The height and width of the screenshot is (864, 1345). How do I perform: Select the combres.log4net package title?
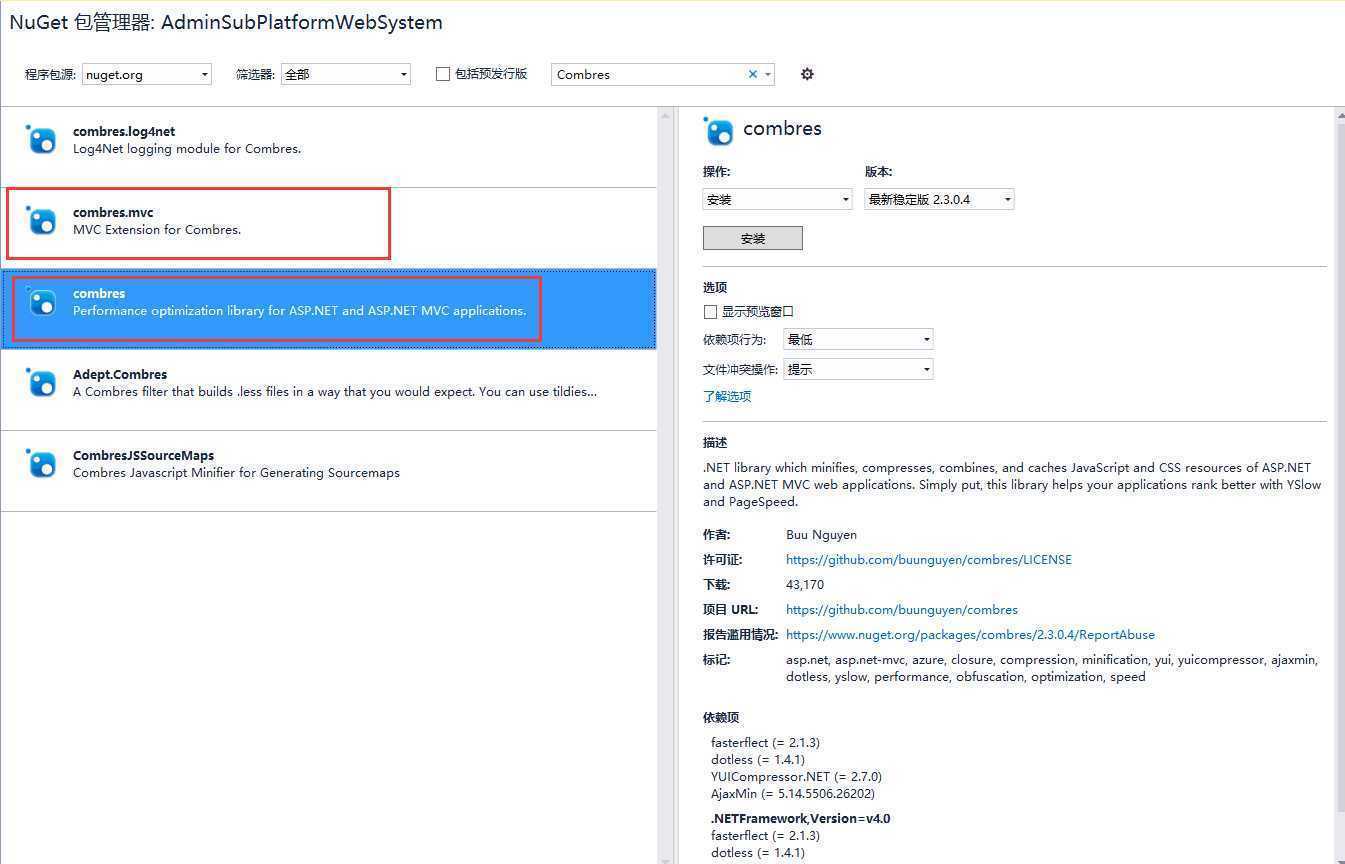point(124,131)
